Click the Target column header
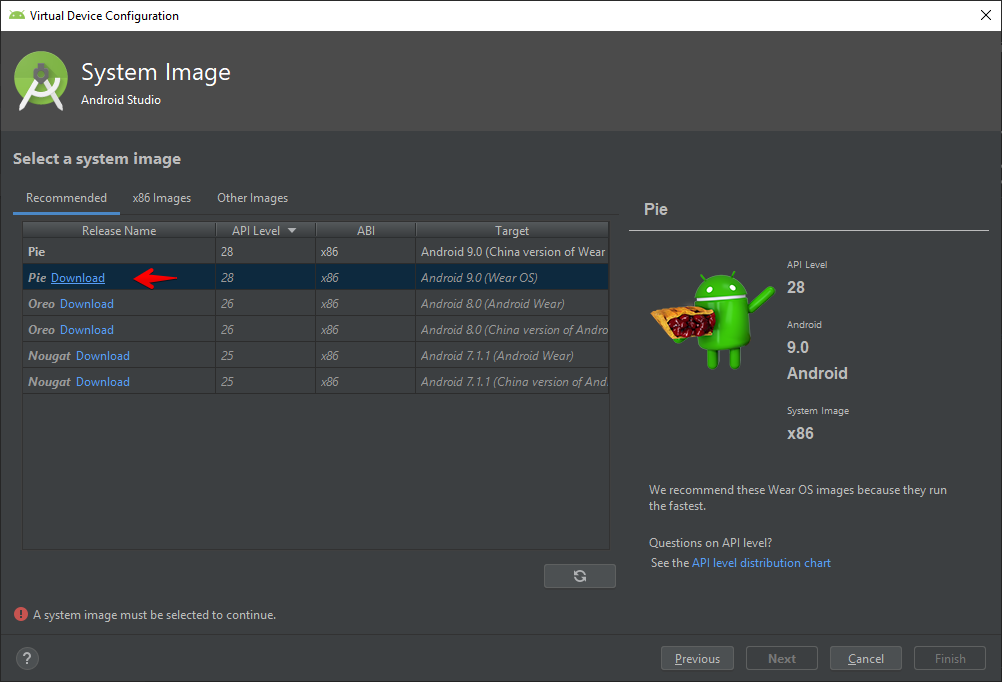 pos(511,231)
